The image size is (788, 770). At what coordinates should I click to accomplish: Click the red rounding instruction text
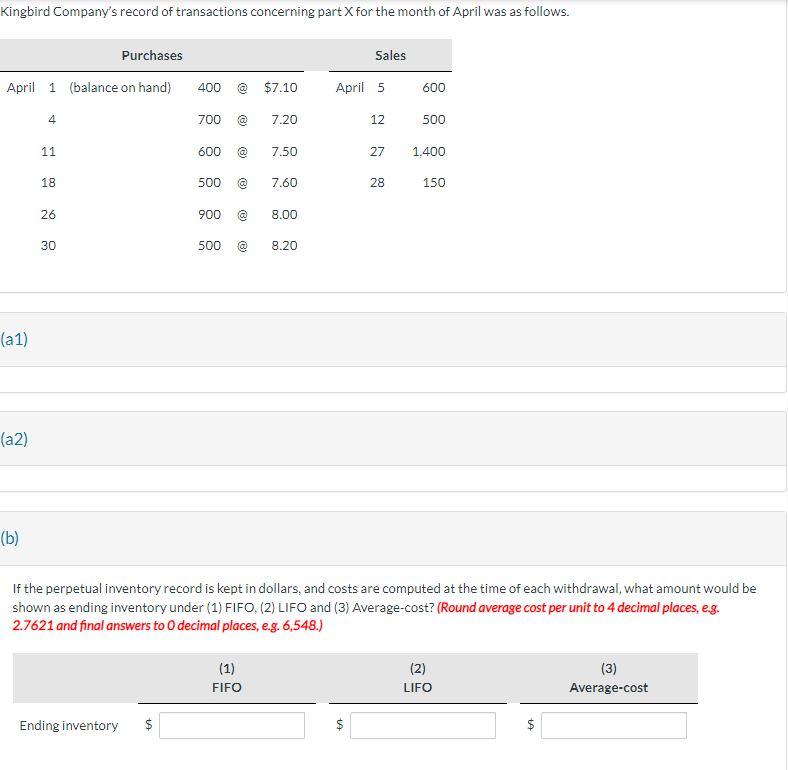366,617
